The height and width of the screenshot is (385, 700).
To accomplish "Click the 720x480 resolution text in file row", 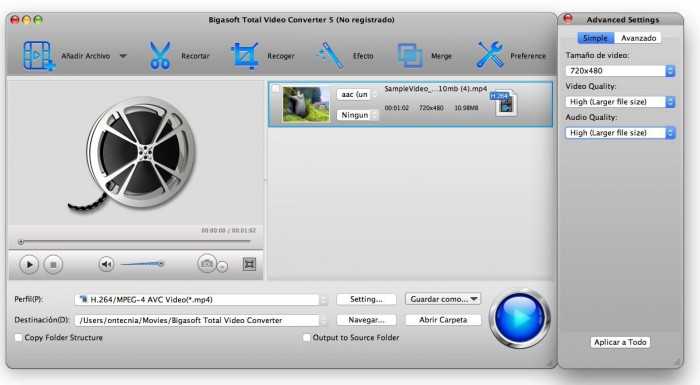I will click(431, 108).
